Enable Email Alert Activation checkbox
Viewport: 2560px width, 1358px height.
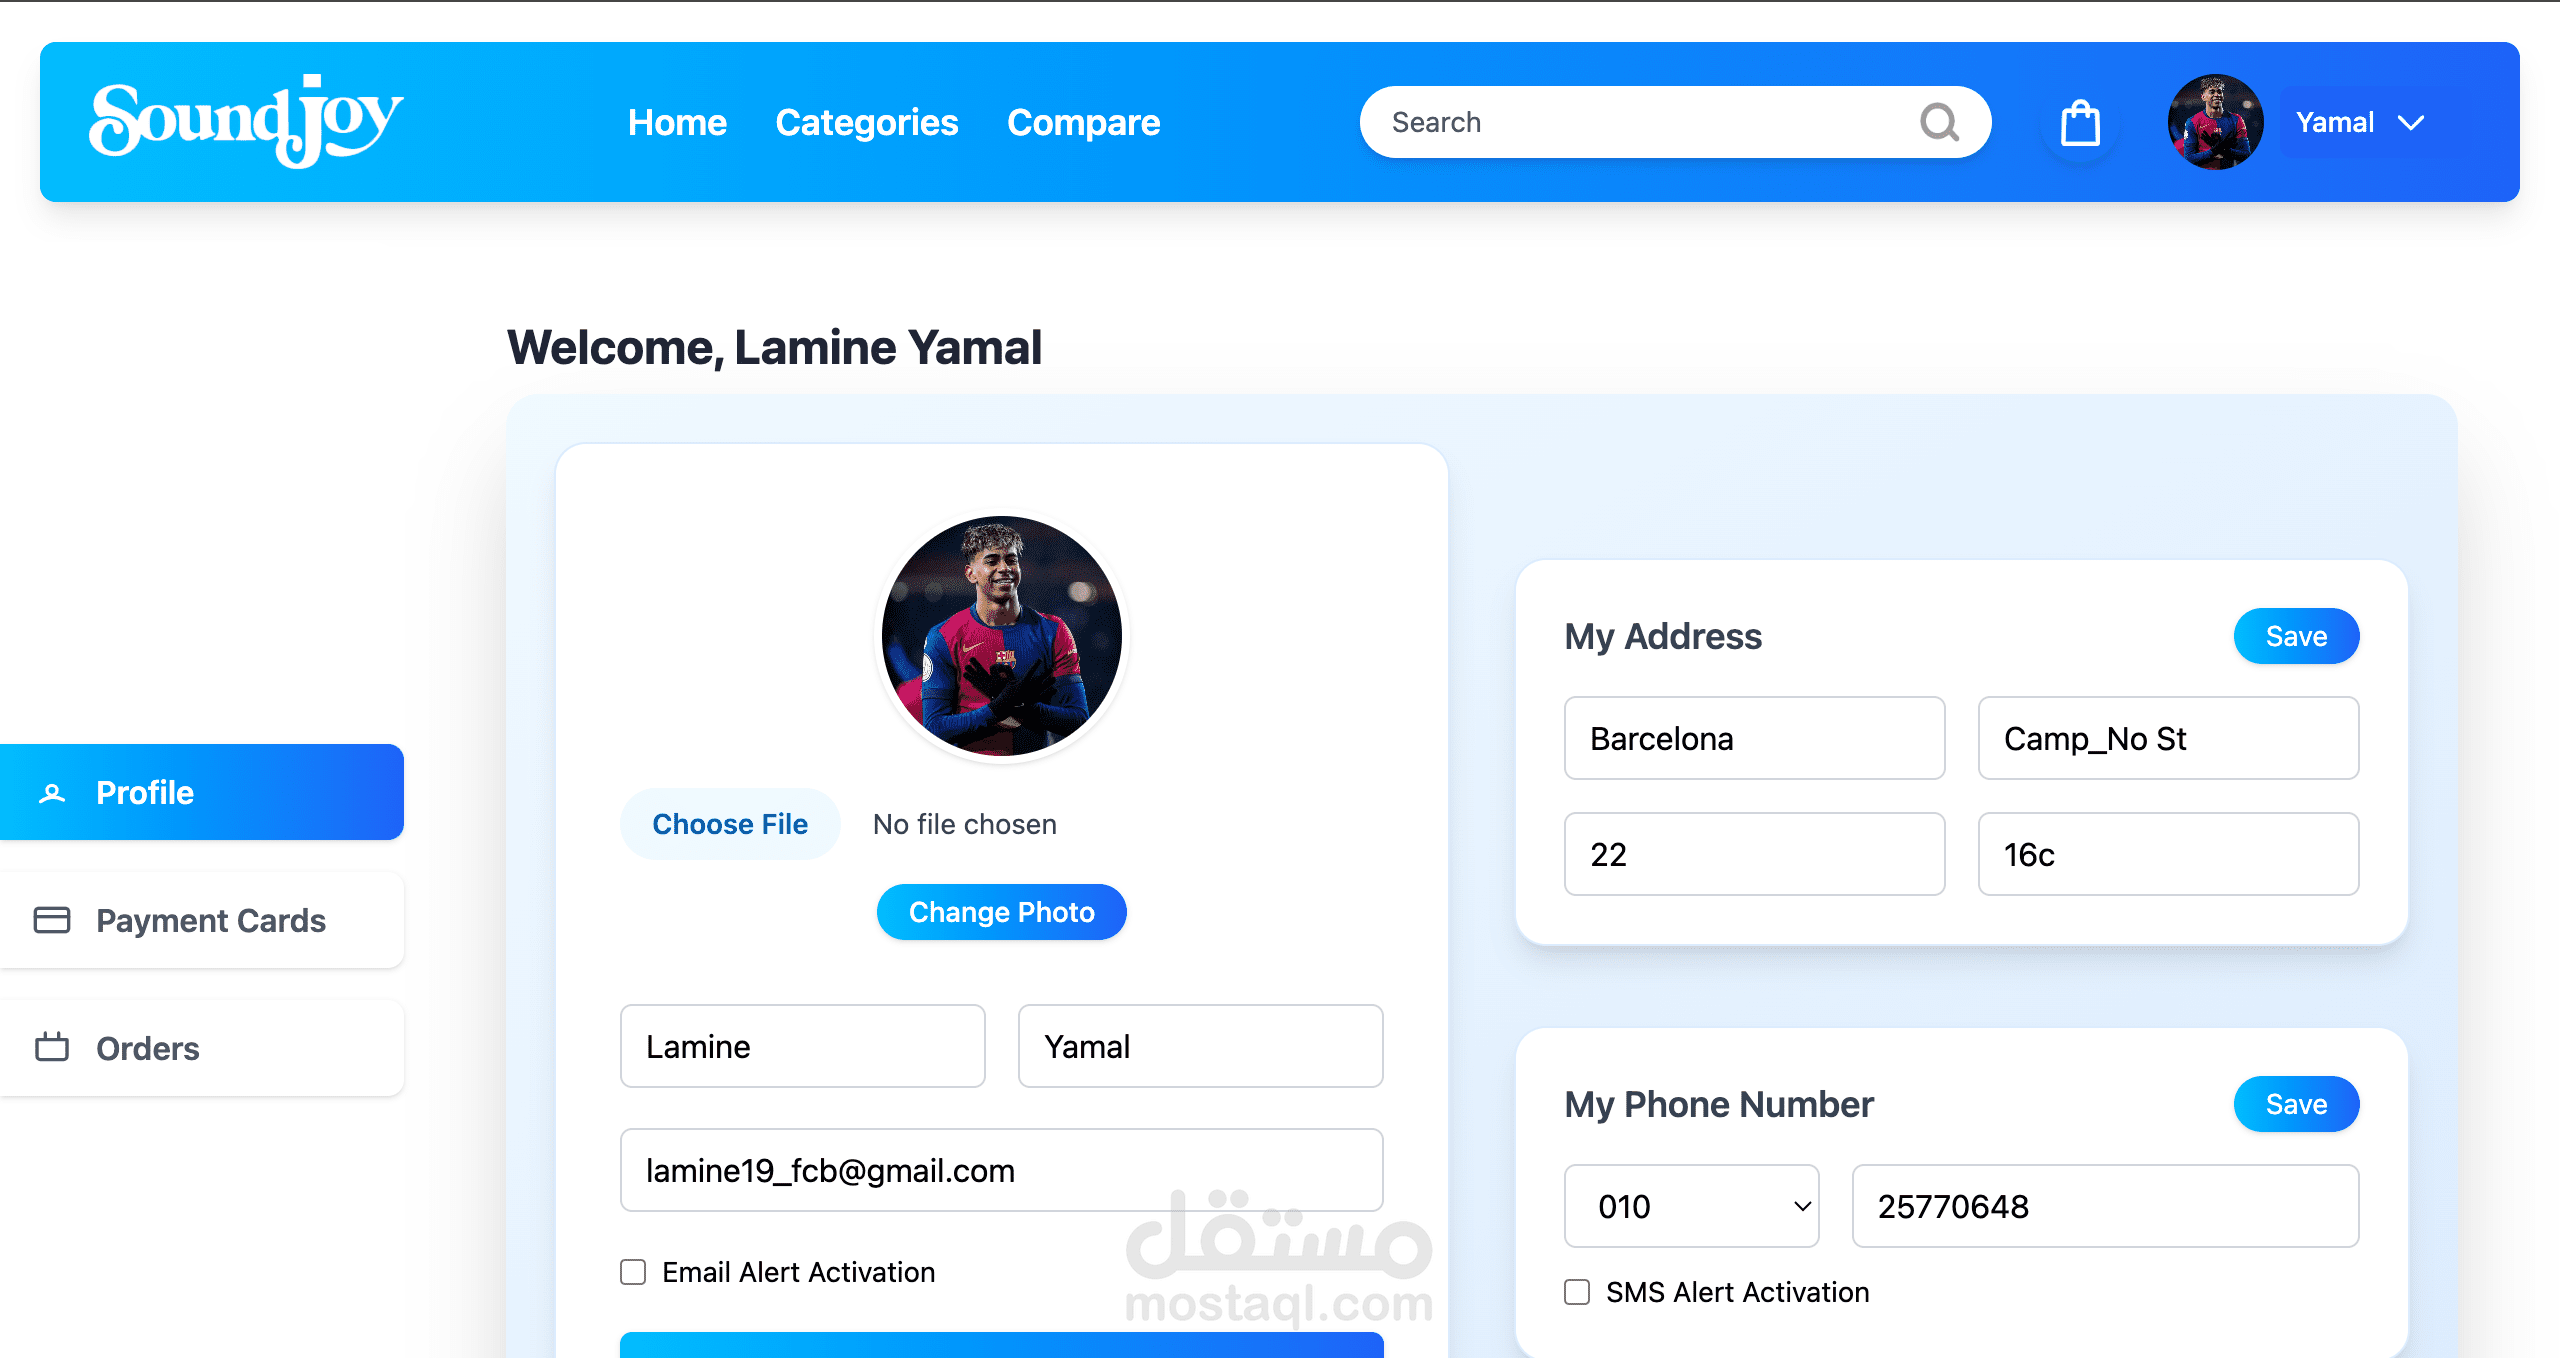pos(633,1272)
